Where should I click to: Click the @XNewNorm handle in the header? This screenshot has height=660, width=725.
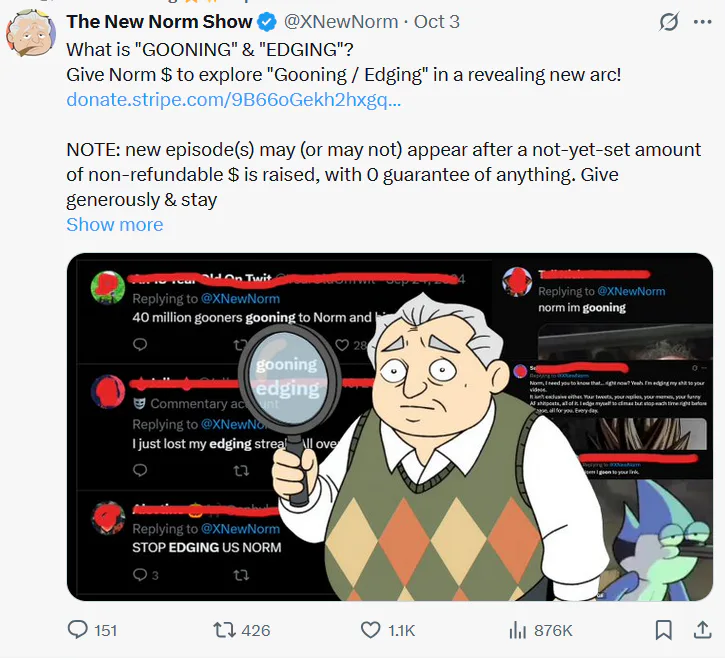(x=341, y=21)
